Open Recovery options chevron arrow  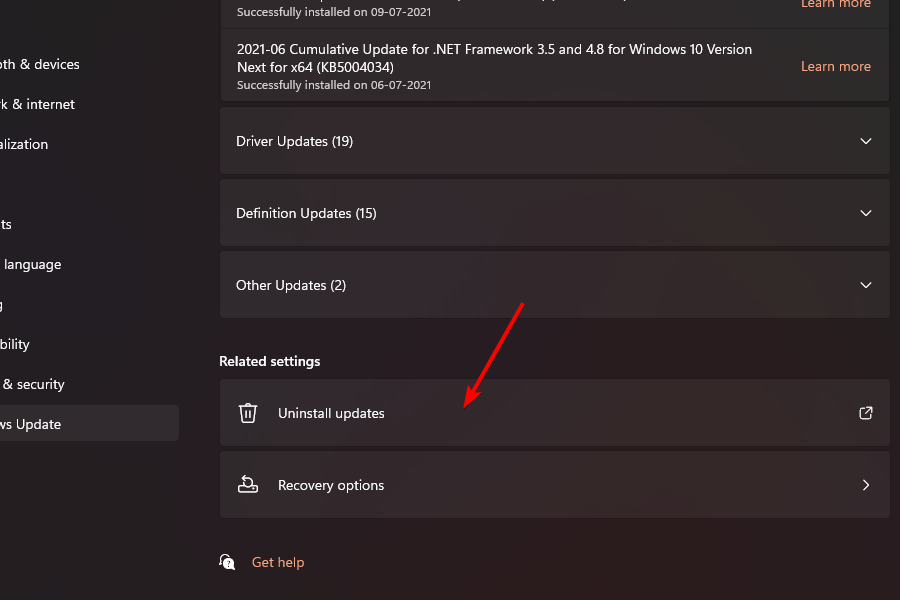[866, 485]
